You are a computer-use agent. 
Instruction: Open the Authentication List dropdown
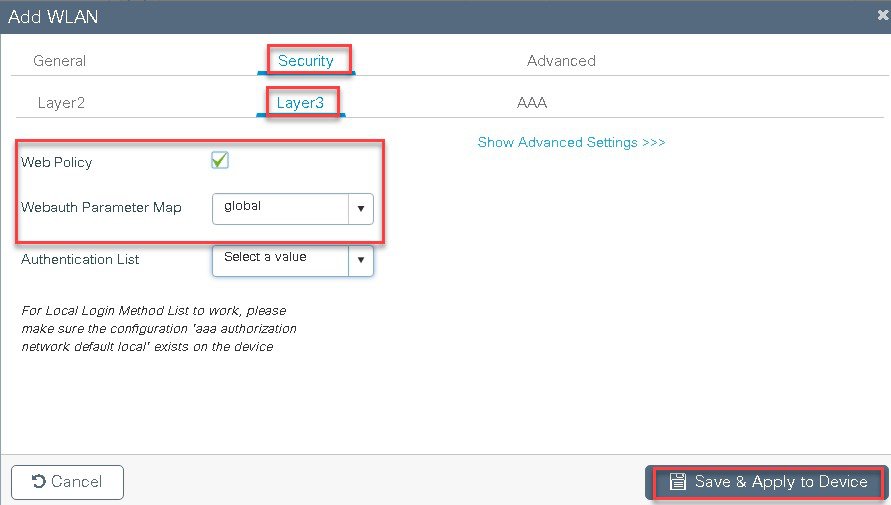(x=293, y=261)
